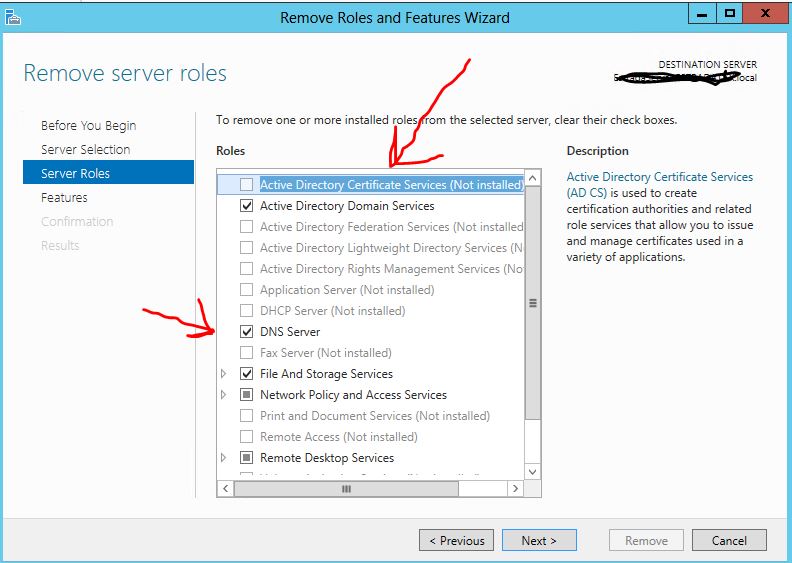792x563 pixels.
Task: Select the Server Roles step
Action: pos(108,173)
